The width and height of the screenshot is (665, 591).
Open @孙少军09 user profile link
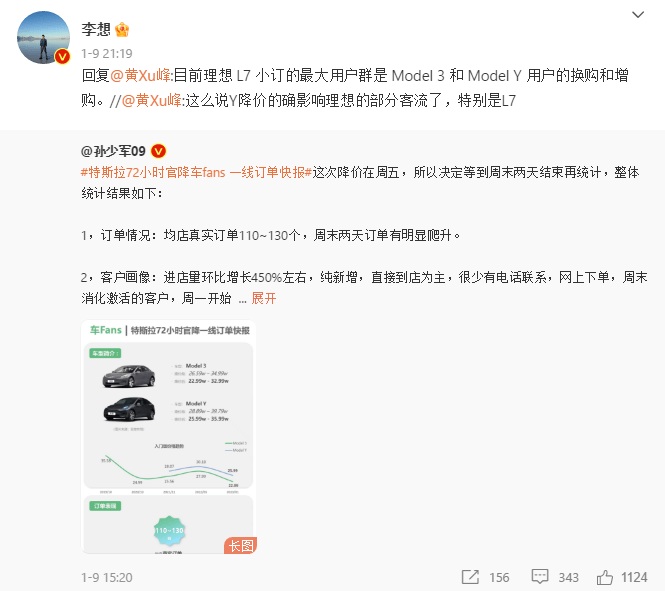[113, 151]
